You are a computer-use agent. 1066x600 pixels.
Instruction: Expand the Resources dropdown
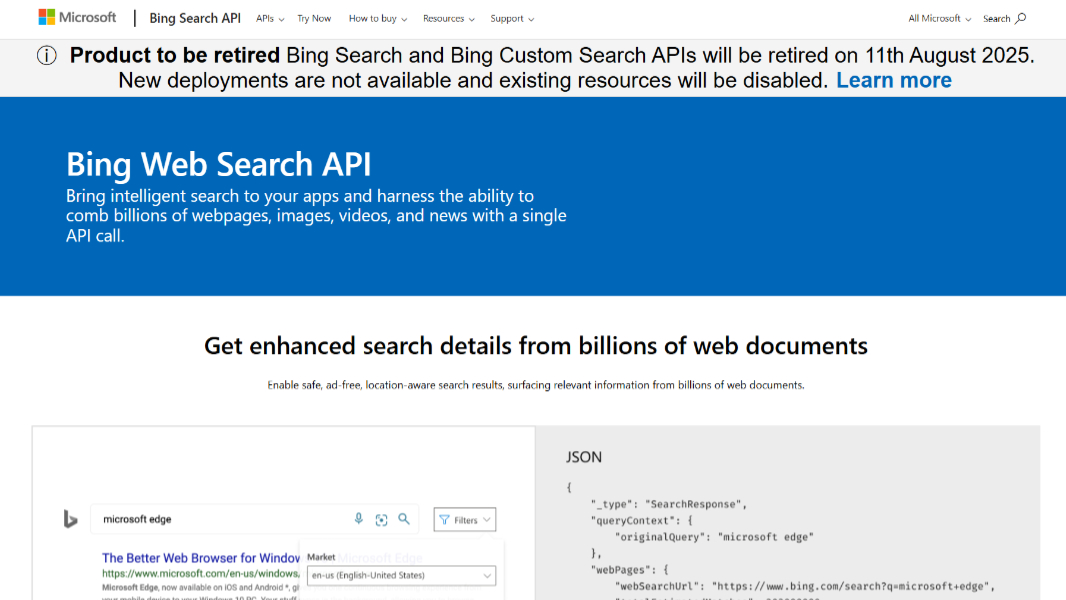(447, 18)
